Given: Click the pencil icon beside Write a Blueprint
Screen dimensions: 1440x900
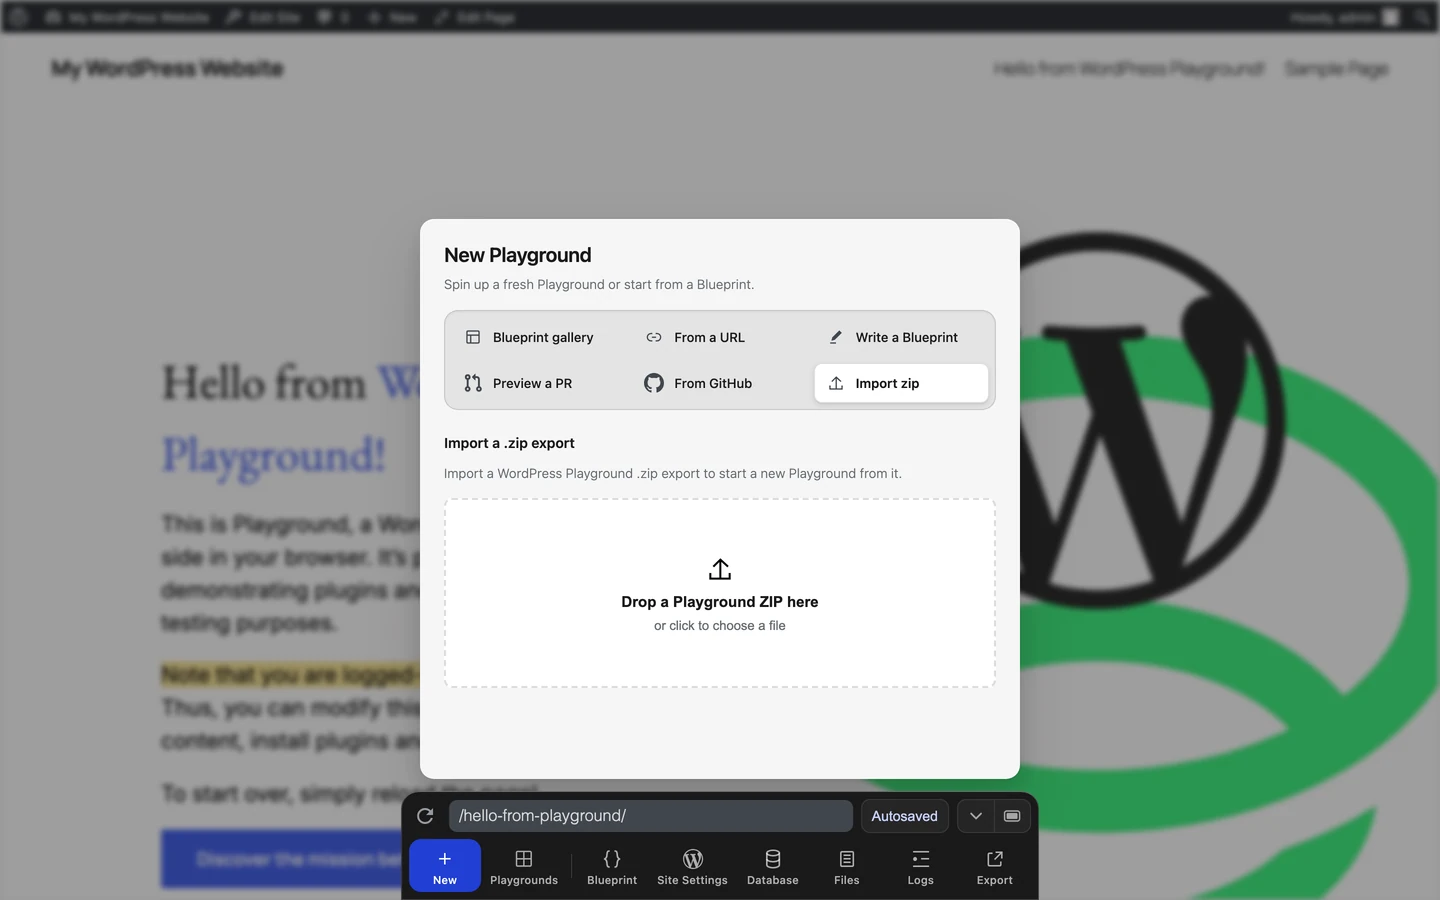Looking at the screenshot, I should (836, 337).
